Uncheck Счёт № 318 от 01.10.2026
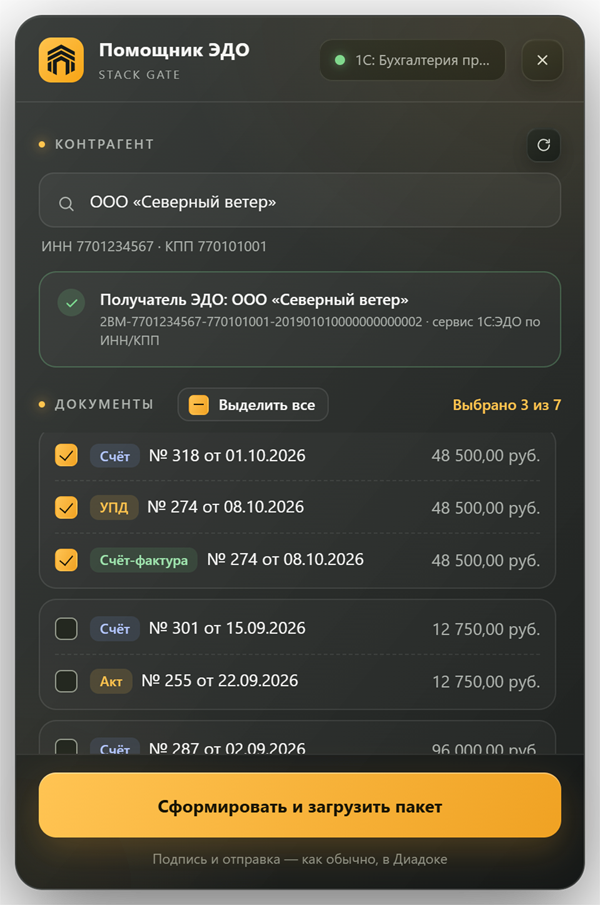600x905 pixels. (x=66, y=455)
